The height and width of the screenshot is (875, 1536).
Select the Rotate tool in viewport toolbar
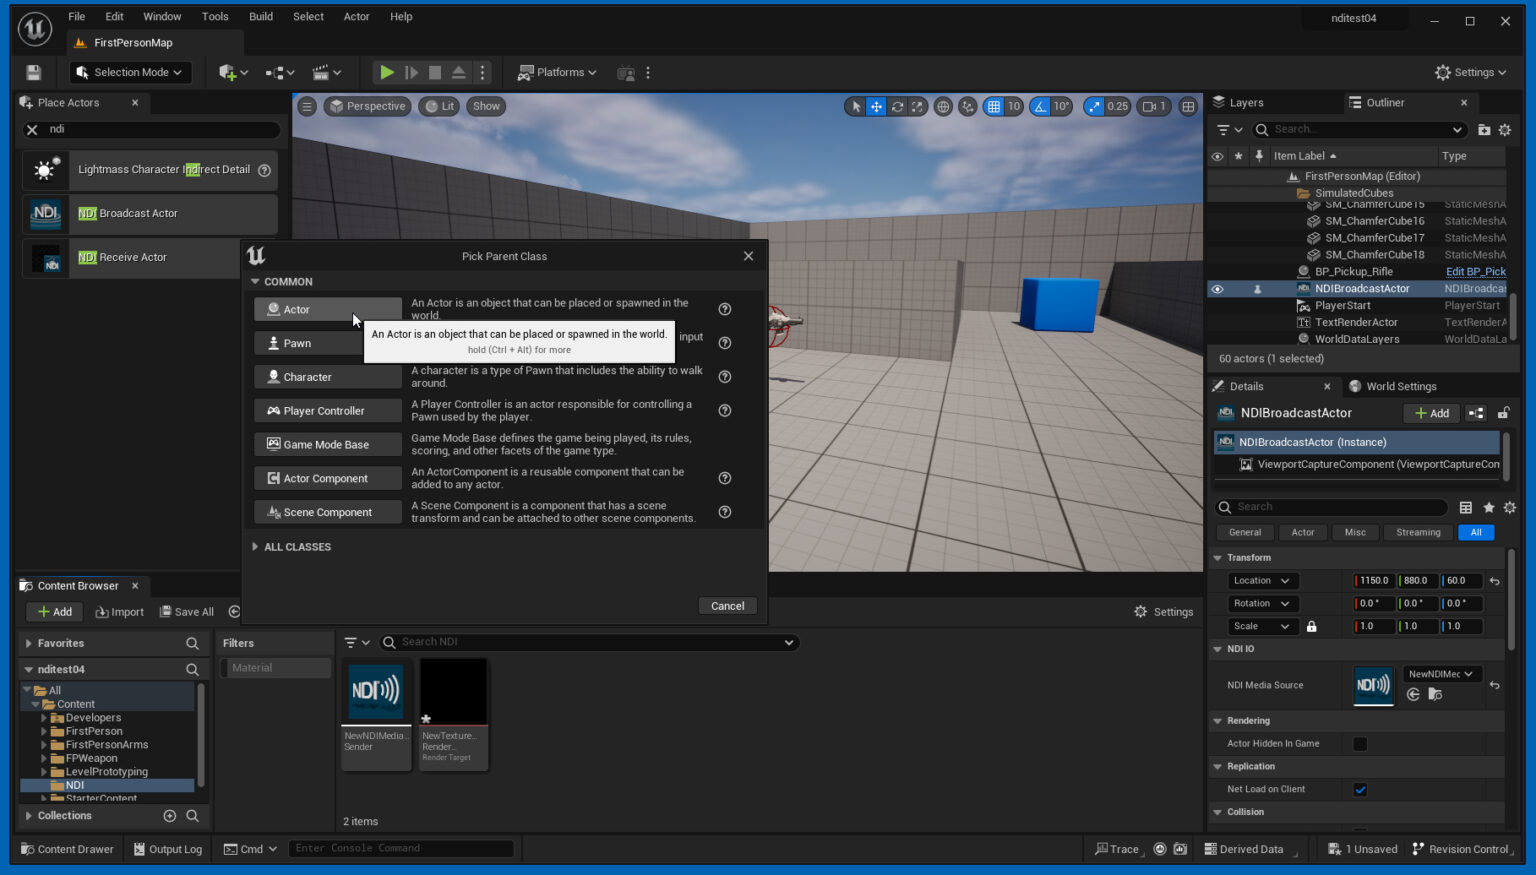pos(897,106)
